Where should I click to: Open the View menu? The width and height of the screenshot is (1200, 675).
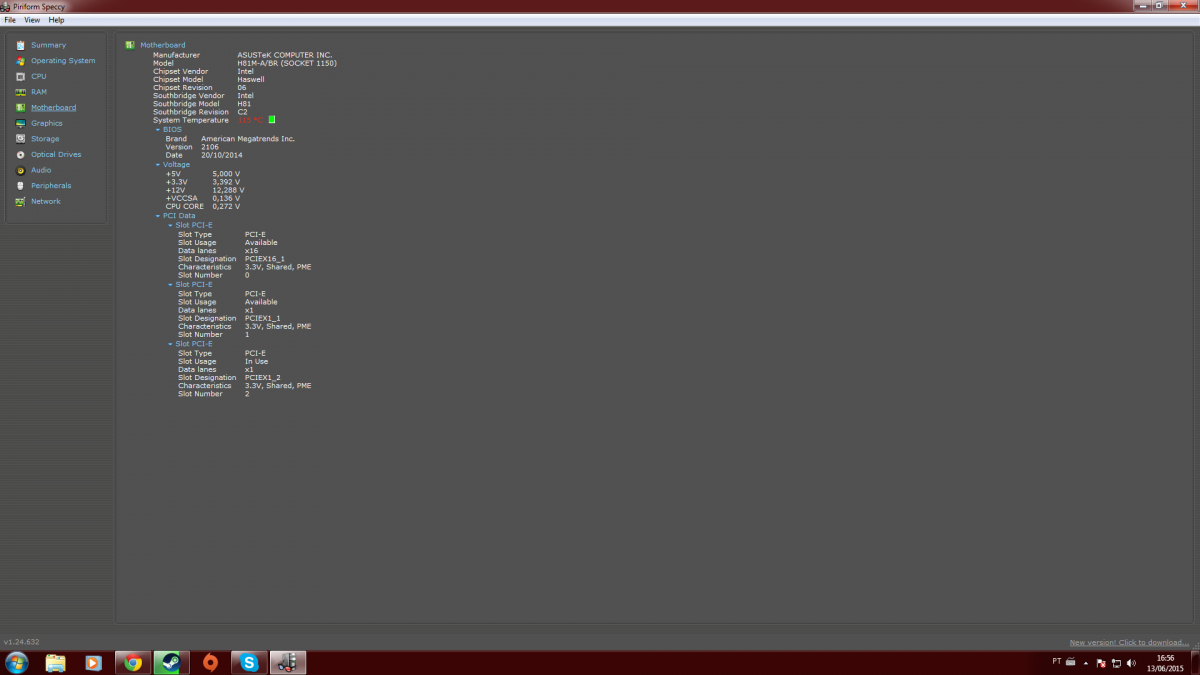pos(32,20)
